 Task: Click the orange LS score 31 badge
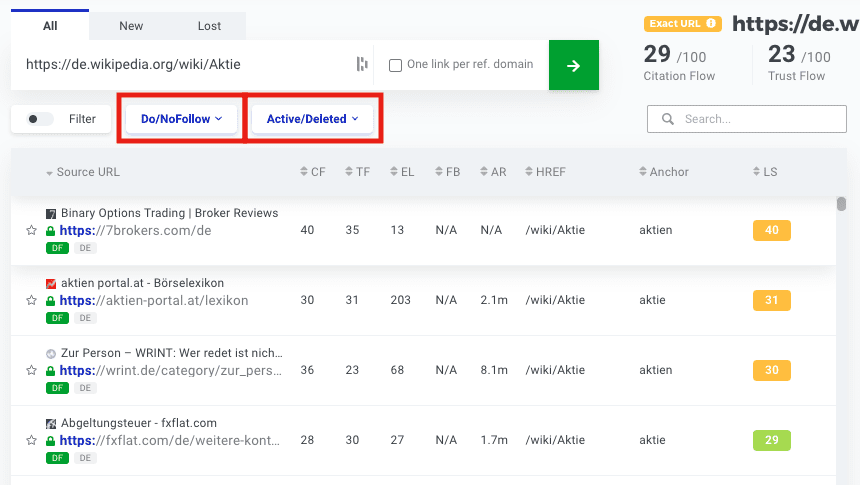click(x=772, y=301)
